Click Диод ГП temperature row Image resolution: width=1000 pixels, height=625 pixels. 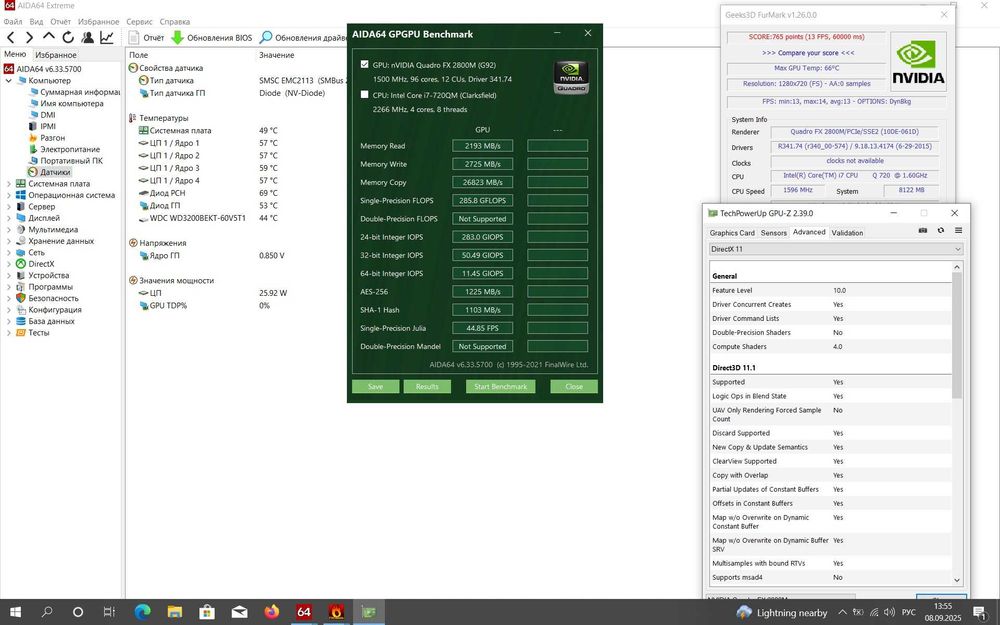[209, 205]
